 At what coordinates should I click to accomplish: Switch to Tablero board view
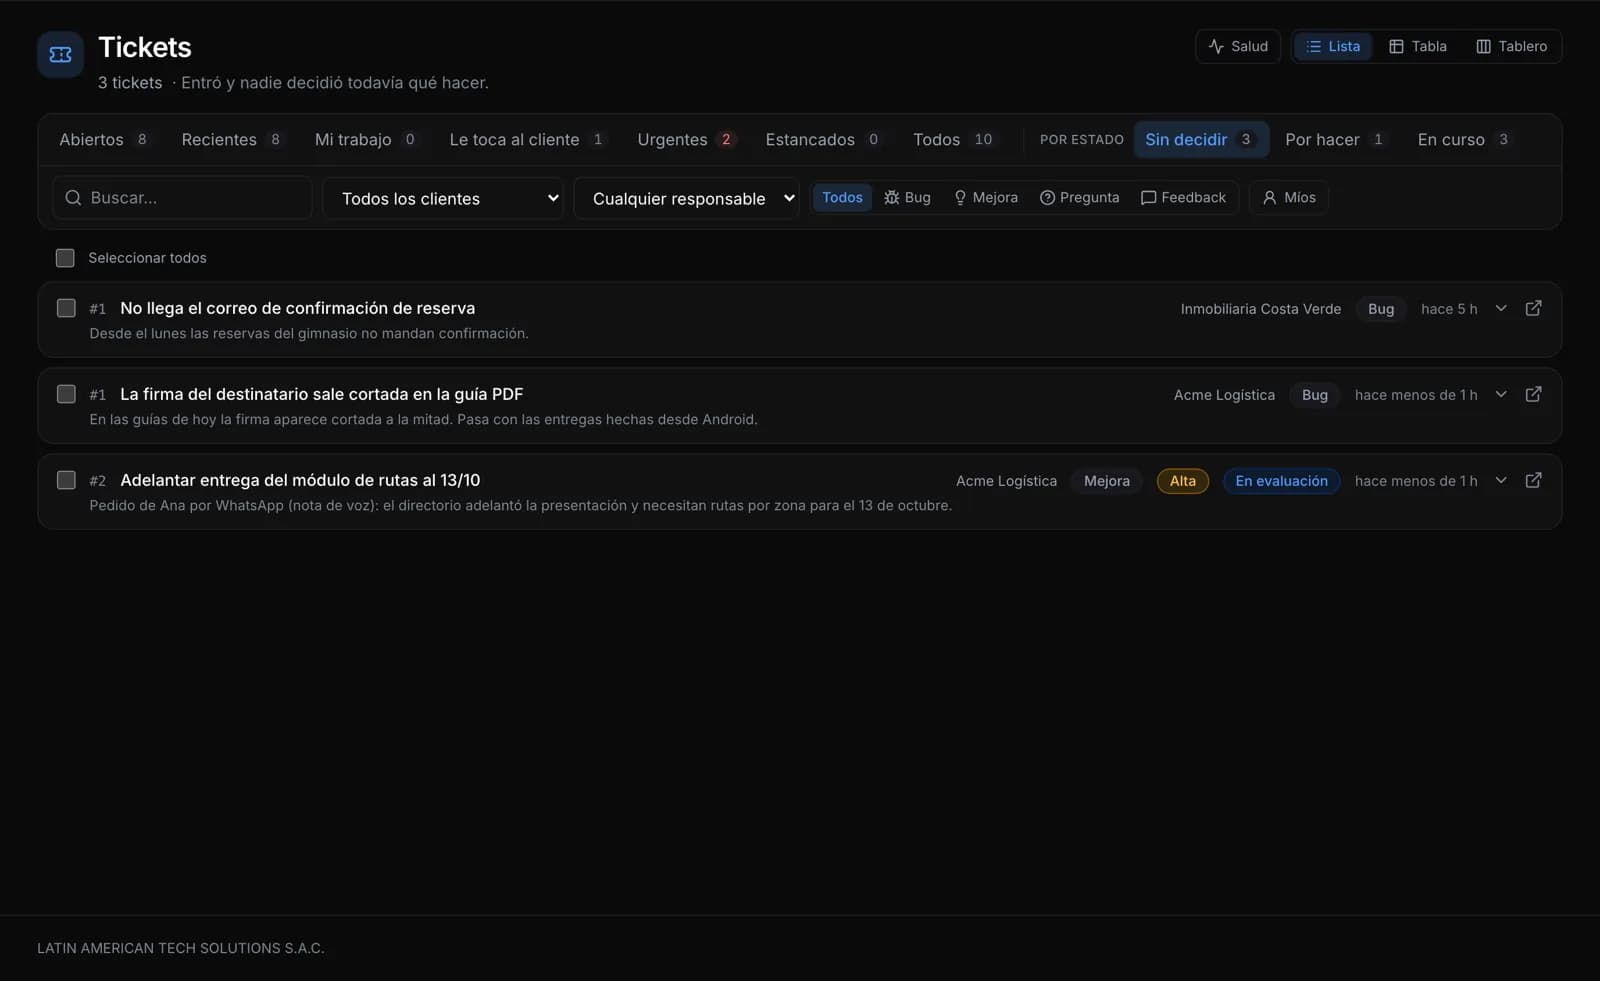point(1511,46)
